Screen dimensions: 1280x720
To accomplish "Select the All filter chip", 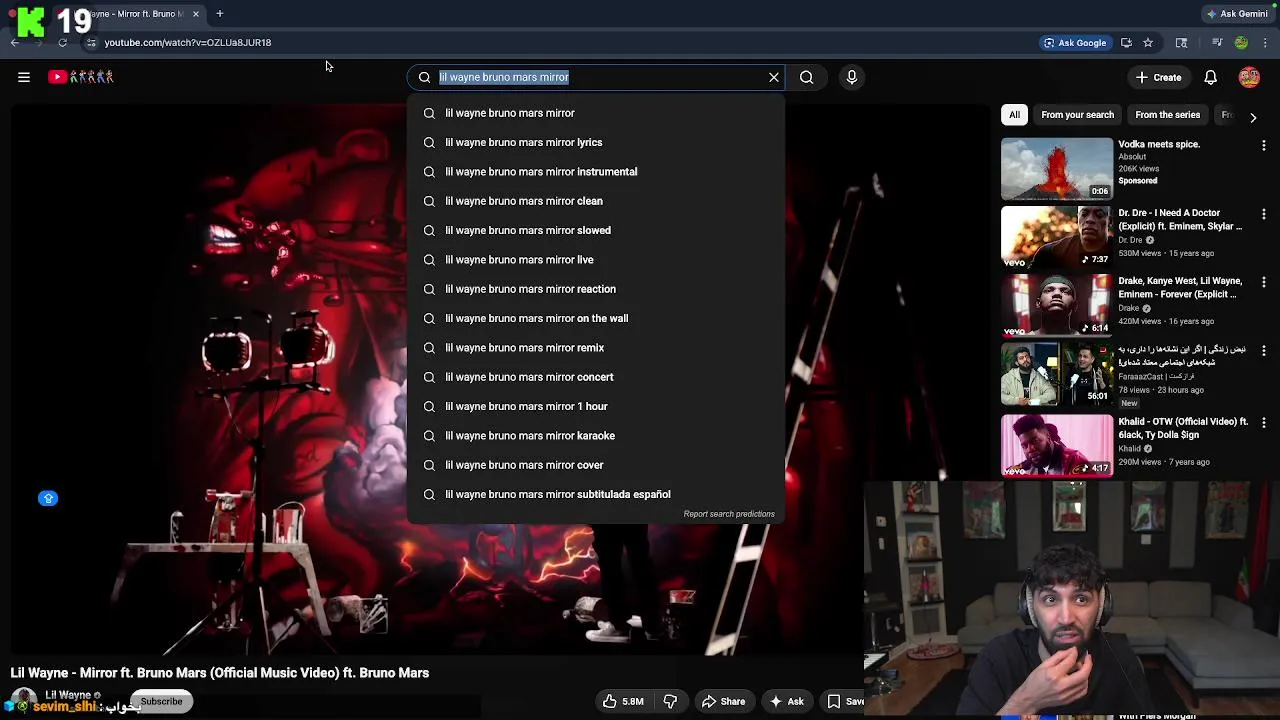I will pos(1014,115).
